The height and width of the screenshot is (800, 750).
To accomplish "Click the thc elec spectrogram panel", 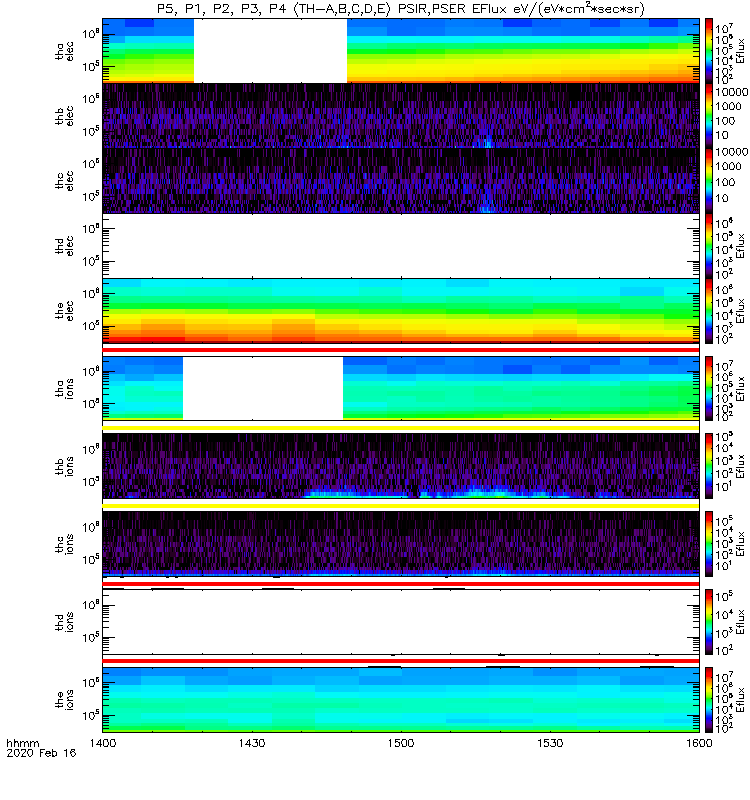I will pos(400,181).
